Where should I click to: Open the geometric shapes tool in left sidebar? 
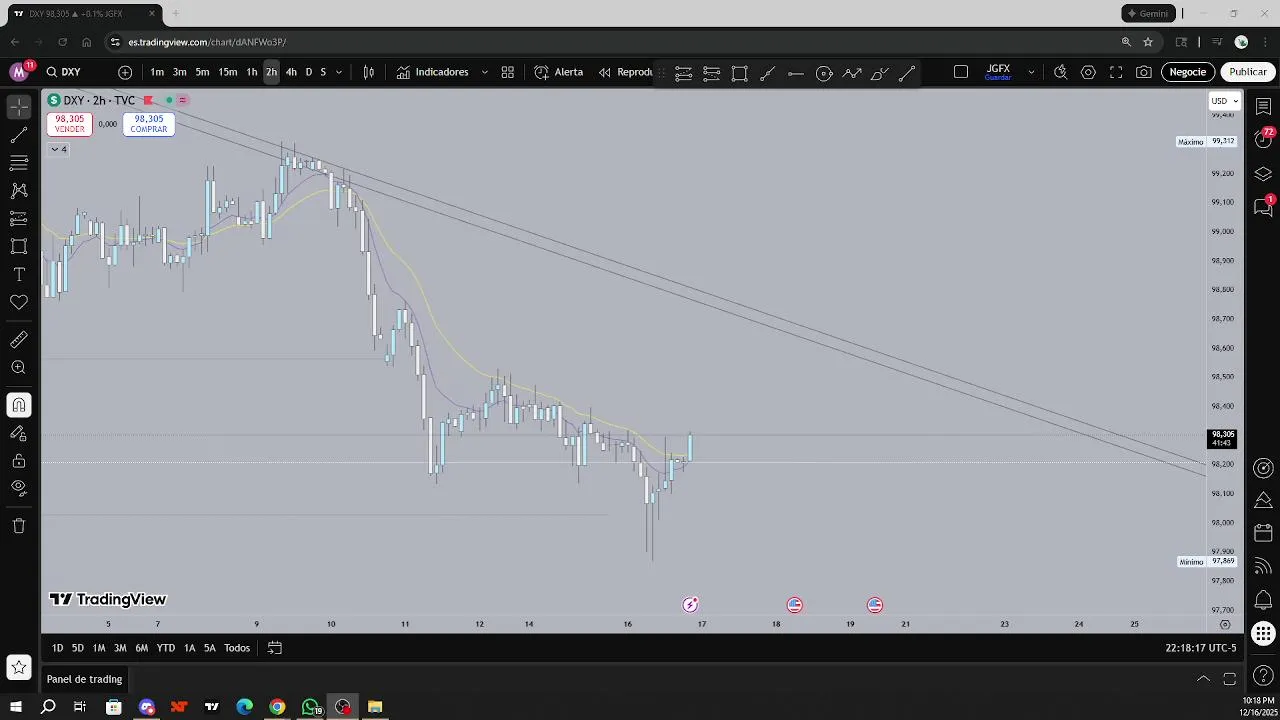[19, 246]
